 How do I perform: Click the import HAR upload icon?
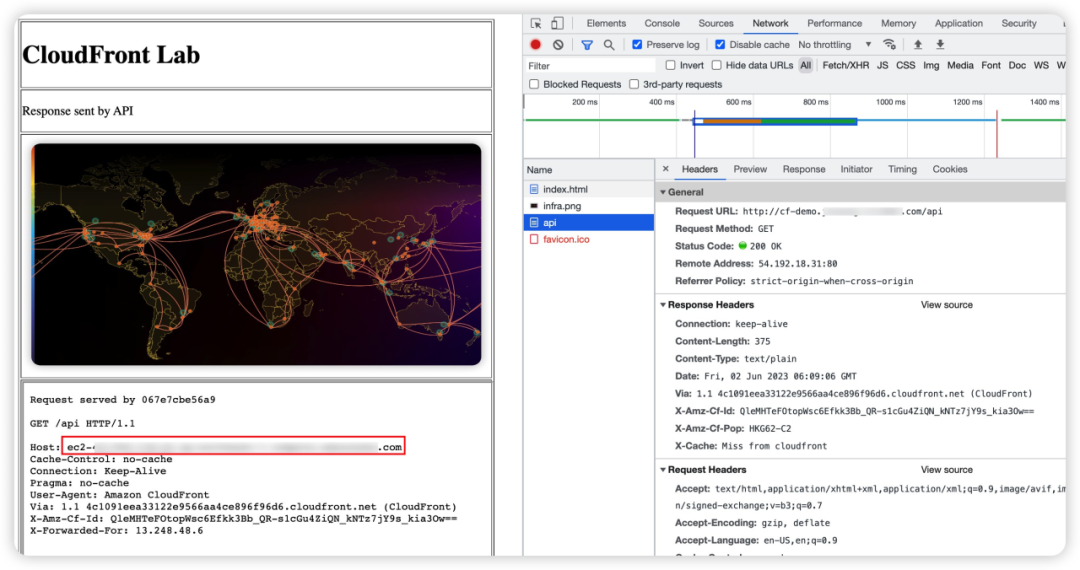(918, 45)
